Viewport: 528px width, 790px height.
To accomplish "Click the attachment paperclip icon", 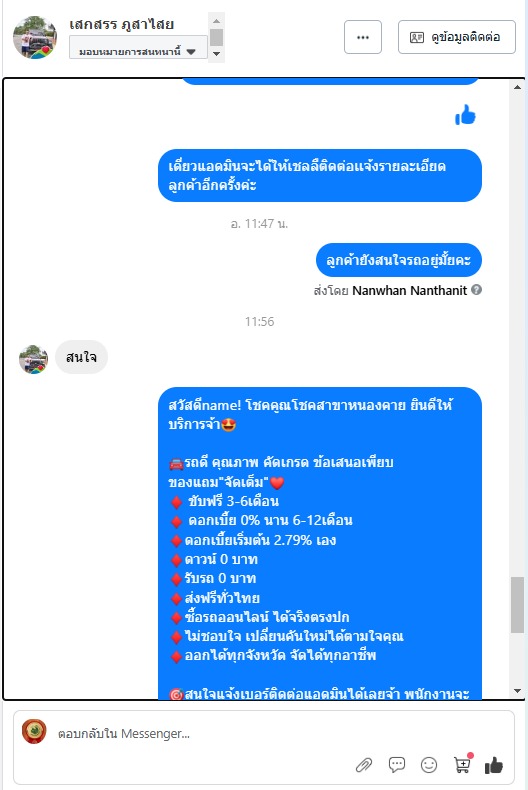I will pos(364,765).
